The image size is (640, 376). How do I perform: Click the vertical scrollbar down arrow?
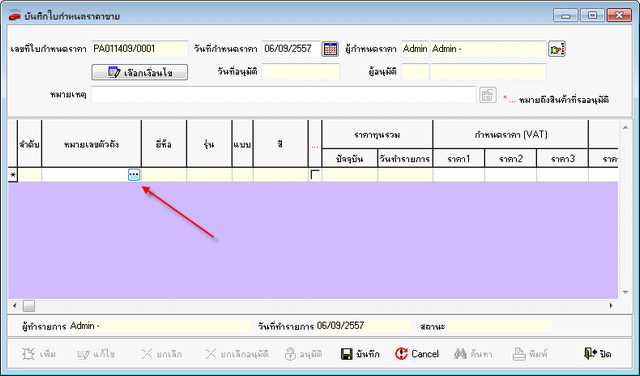coord(625,292)
